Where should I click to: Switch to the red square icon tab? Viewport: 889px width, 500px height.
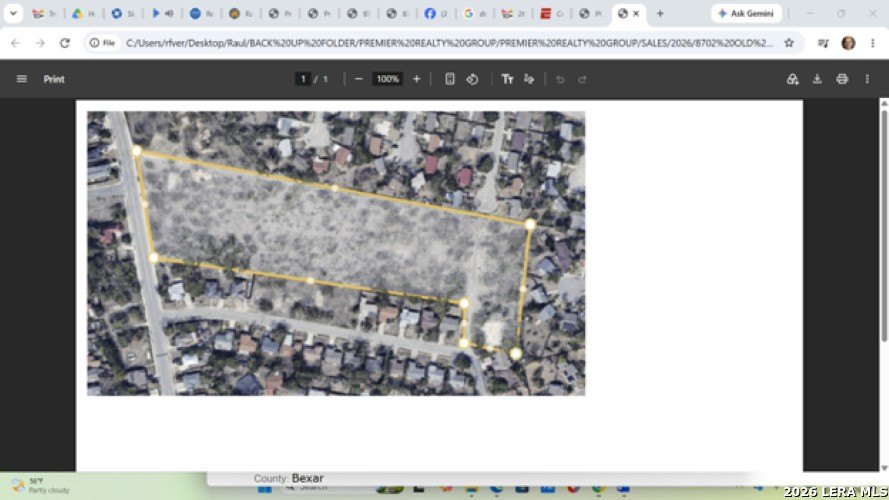point(552,13)
